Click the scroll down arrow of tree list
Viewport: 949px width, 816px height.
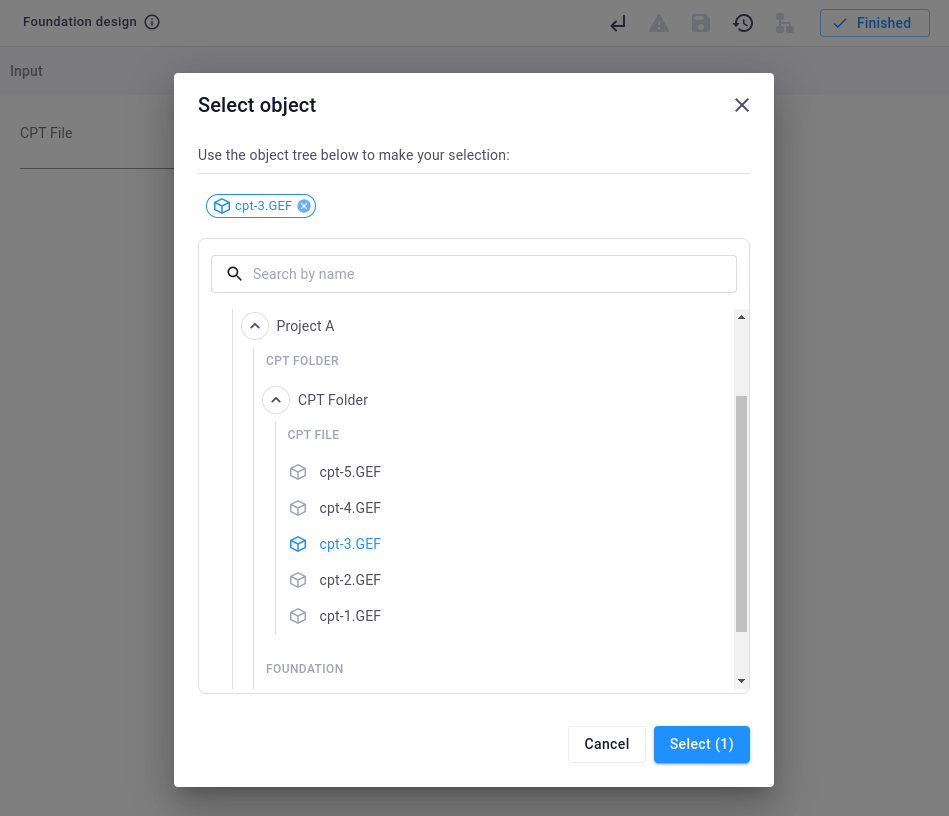tap(741, 681)
